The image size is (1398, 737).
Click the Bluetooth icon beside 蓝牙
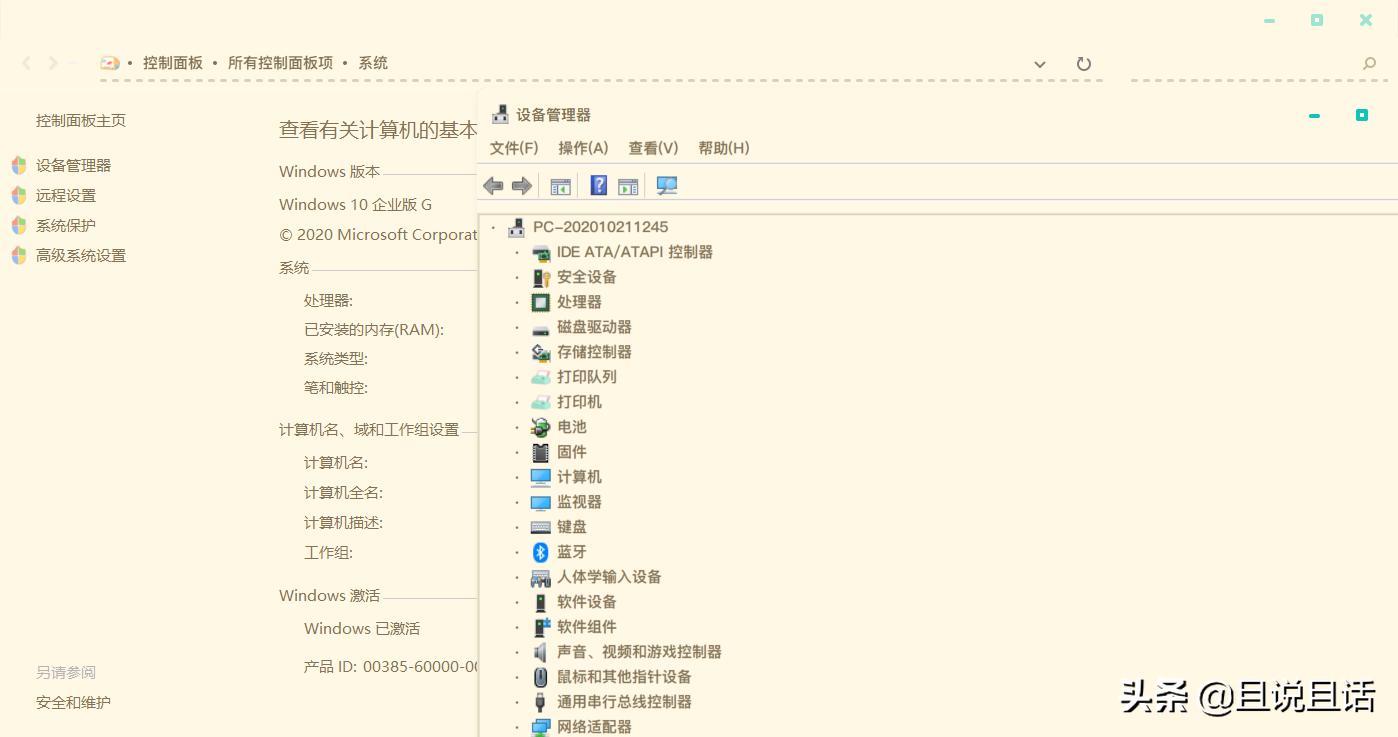pos(541,552)
